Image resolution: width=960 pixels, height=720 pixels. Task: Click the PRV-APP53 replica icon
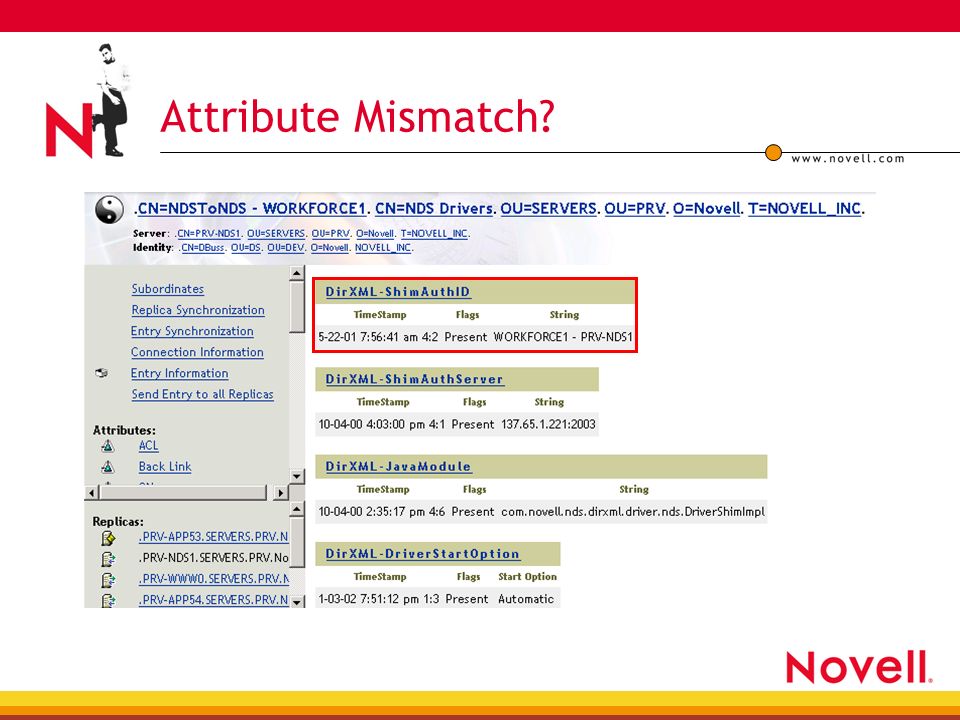pos(108,538)
